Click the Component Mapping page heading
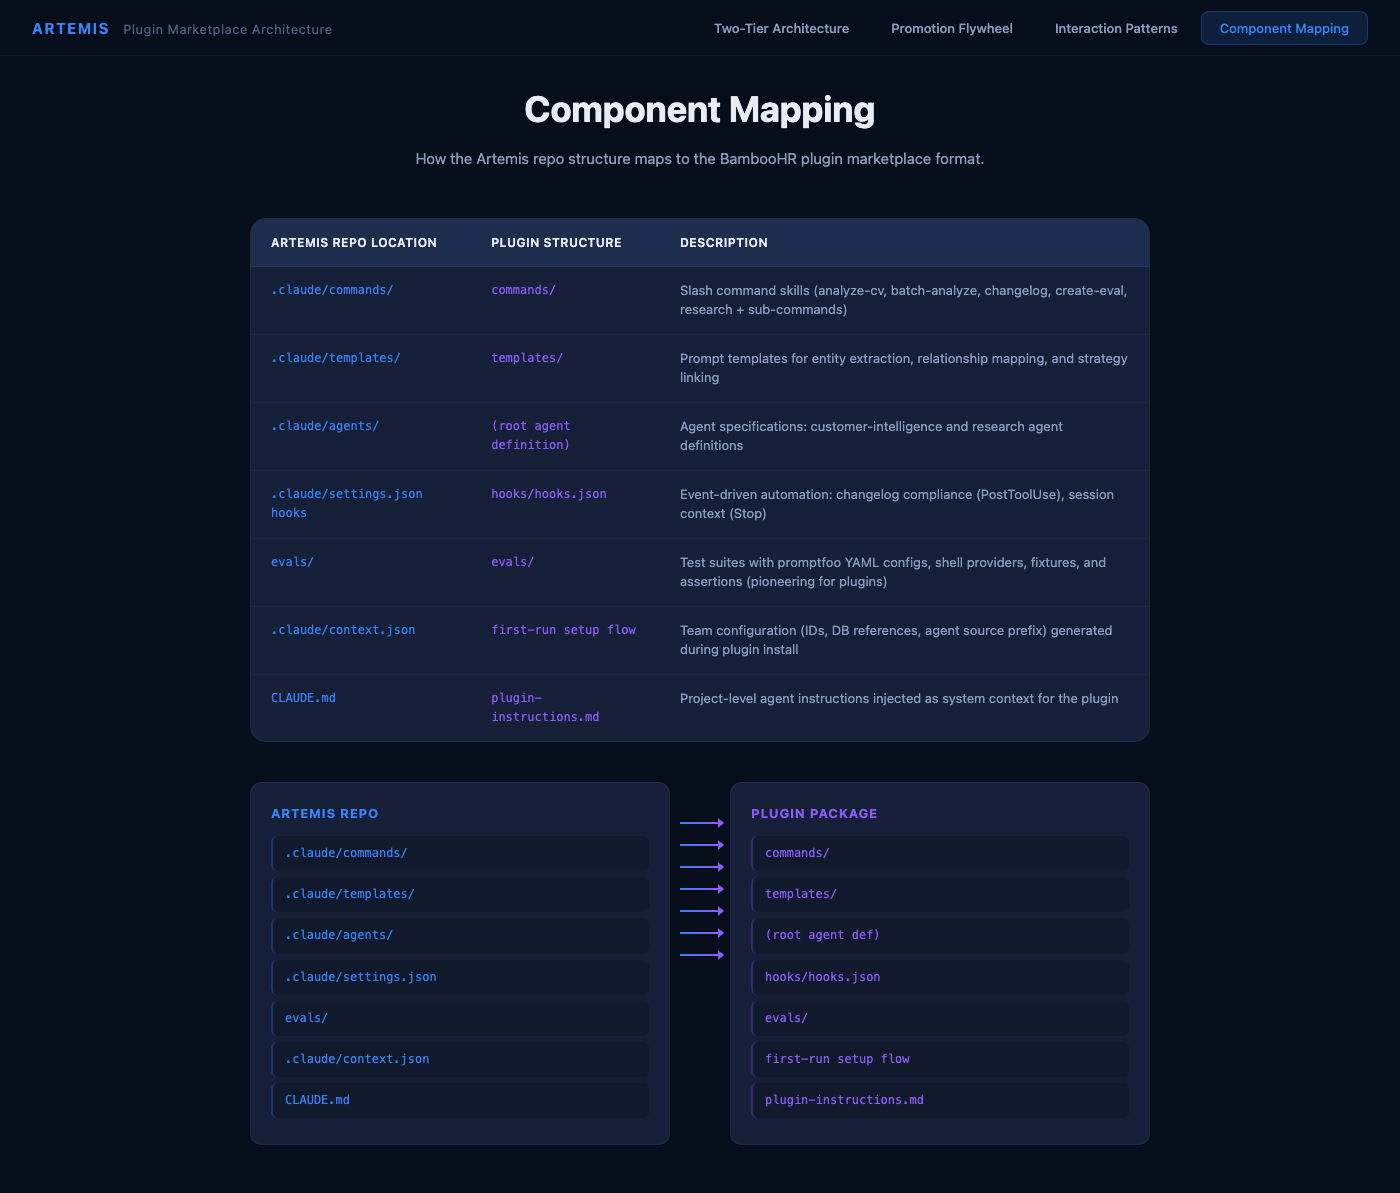The image size is (1400, 1193). pos(700,109)
